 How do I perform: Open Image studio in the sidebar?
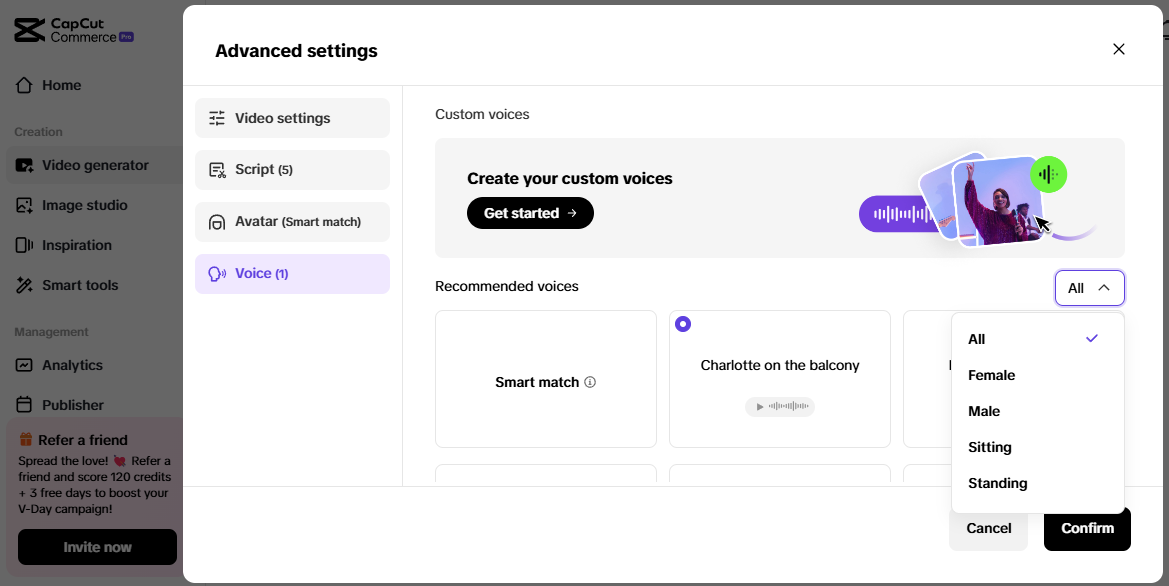[x=94, y=205]
